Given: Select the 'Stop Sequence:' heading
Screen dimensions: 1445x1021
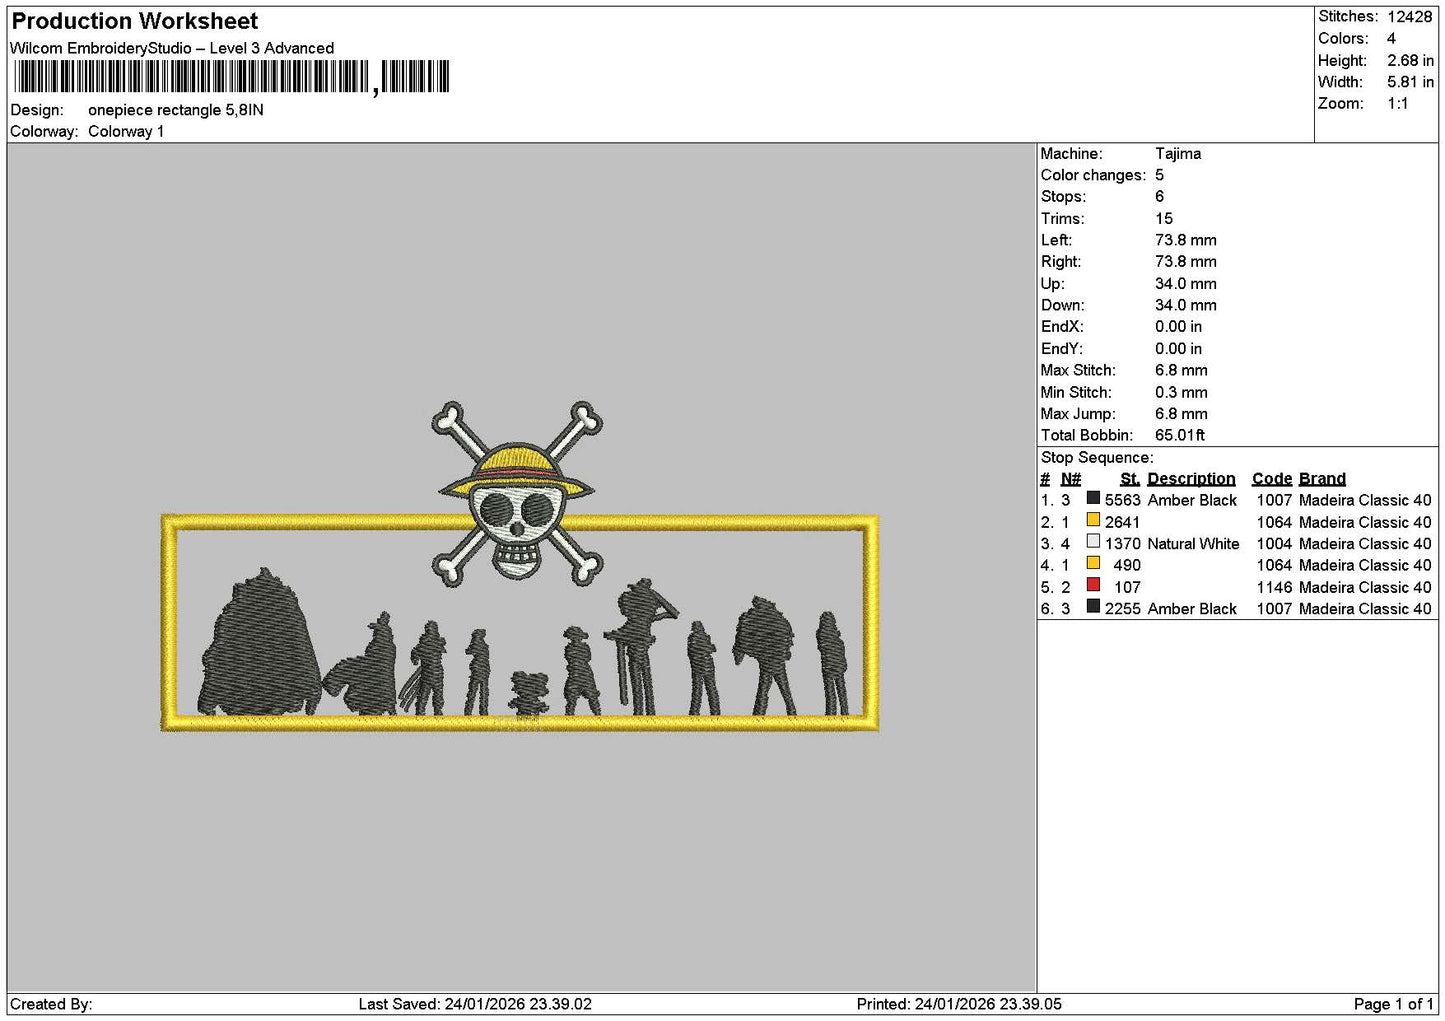Looking at the screenshot, I should pyautogui.click(x=1097, y=458).
